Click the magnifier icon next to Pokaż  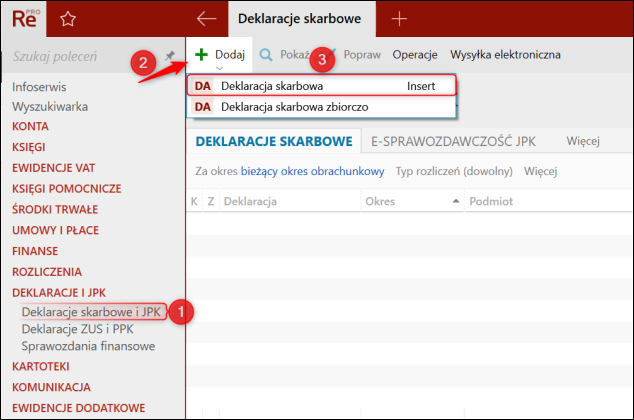point(266,55)
